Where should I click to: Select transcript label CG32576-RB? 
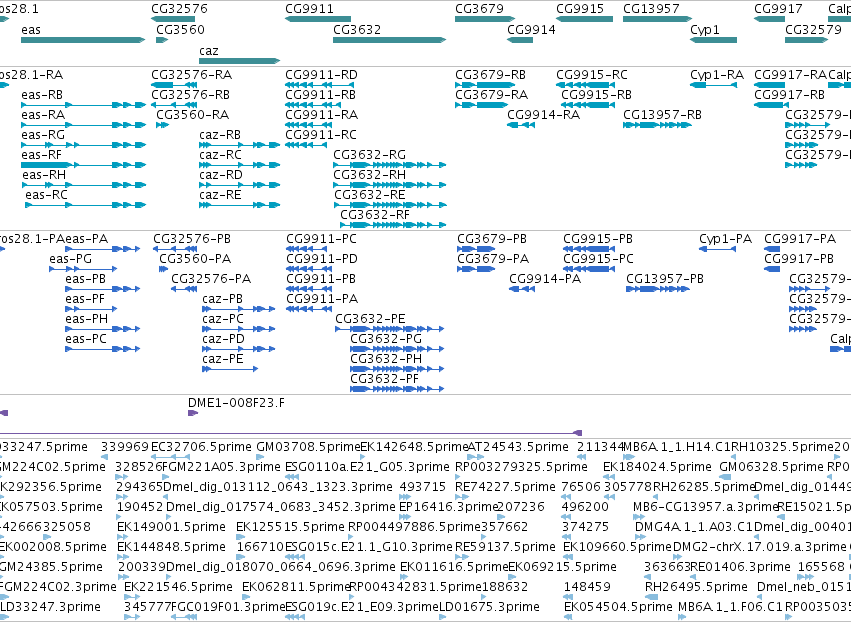pyautogui.click(x=190, y=94)
